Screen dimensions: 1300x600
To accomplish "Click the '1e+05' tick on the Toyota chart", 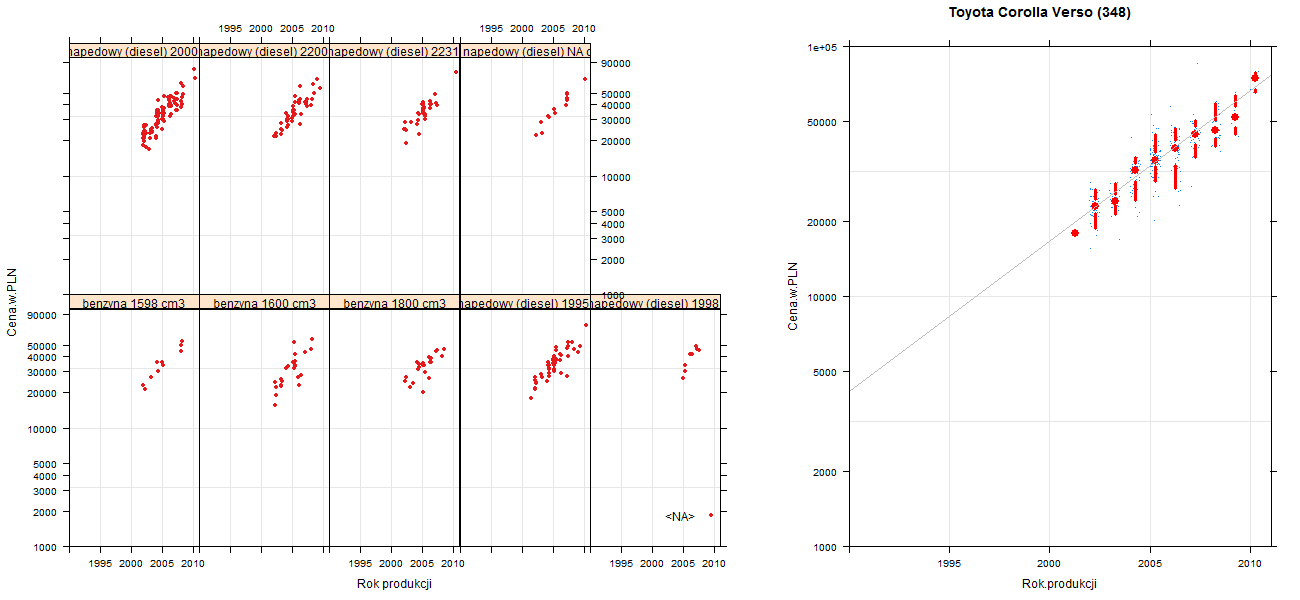I will [824, 47].
